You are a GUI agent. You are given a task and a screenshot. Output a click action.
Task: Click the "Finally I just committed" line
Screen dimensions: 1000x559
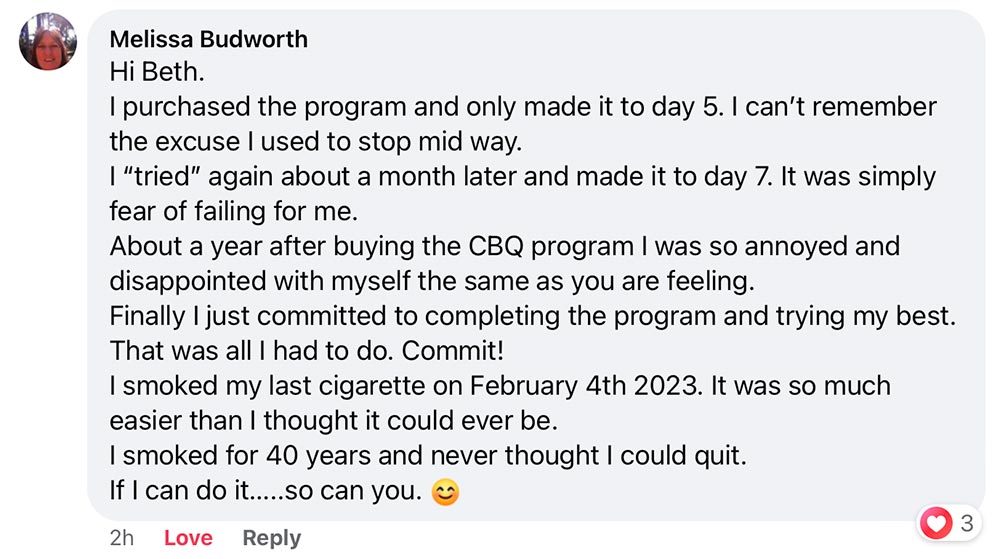pyautogui.click(x=533, y=317)
